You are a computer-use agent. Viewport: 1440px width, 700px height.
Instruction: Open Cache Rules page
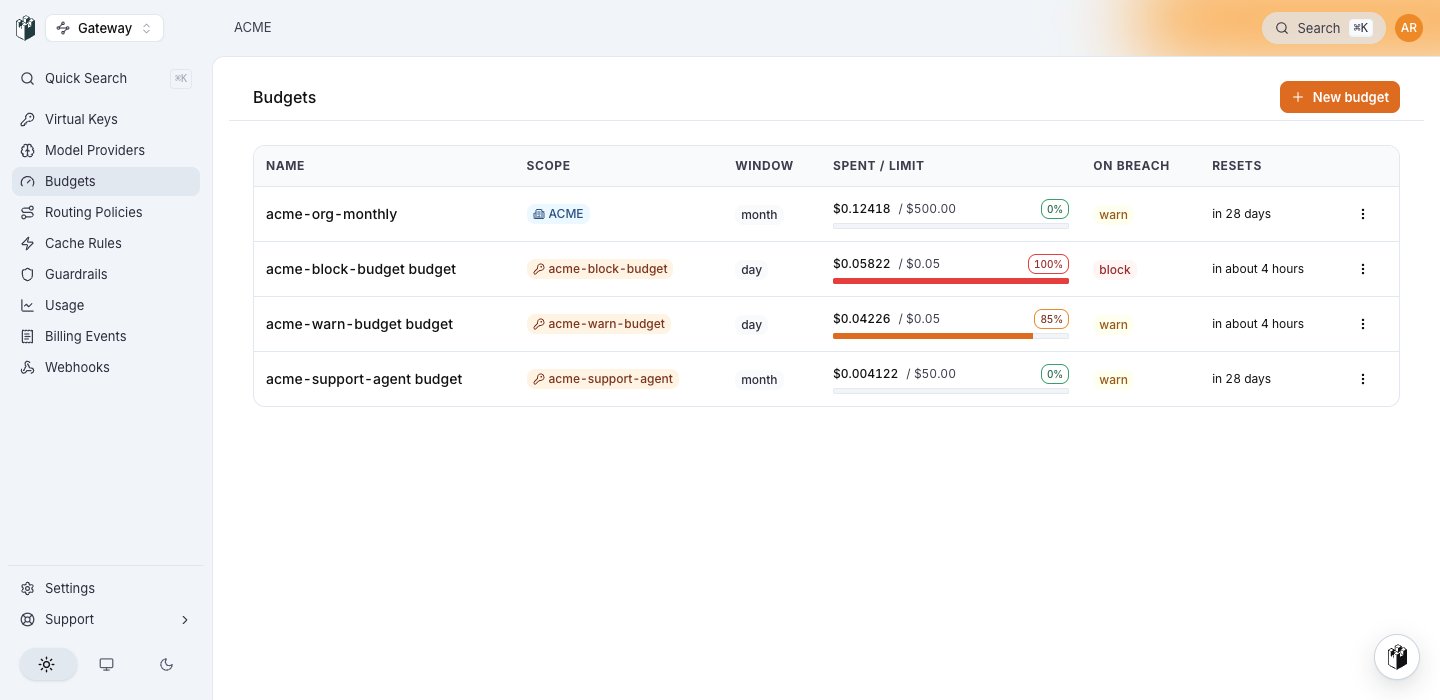coord(106,243)
